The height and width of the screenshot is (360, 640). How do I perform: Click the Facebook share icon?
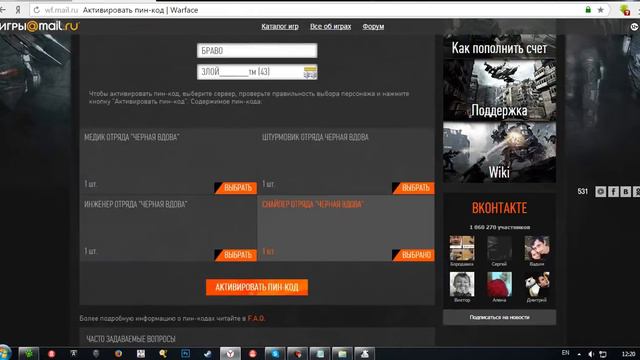coord(613,191)
